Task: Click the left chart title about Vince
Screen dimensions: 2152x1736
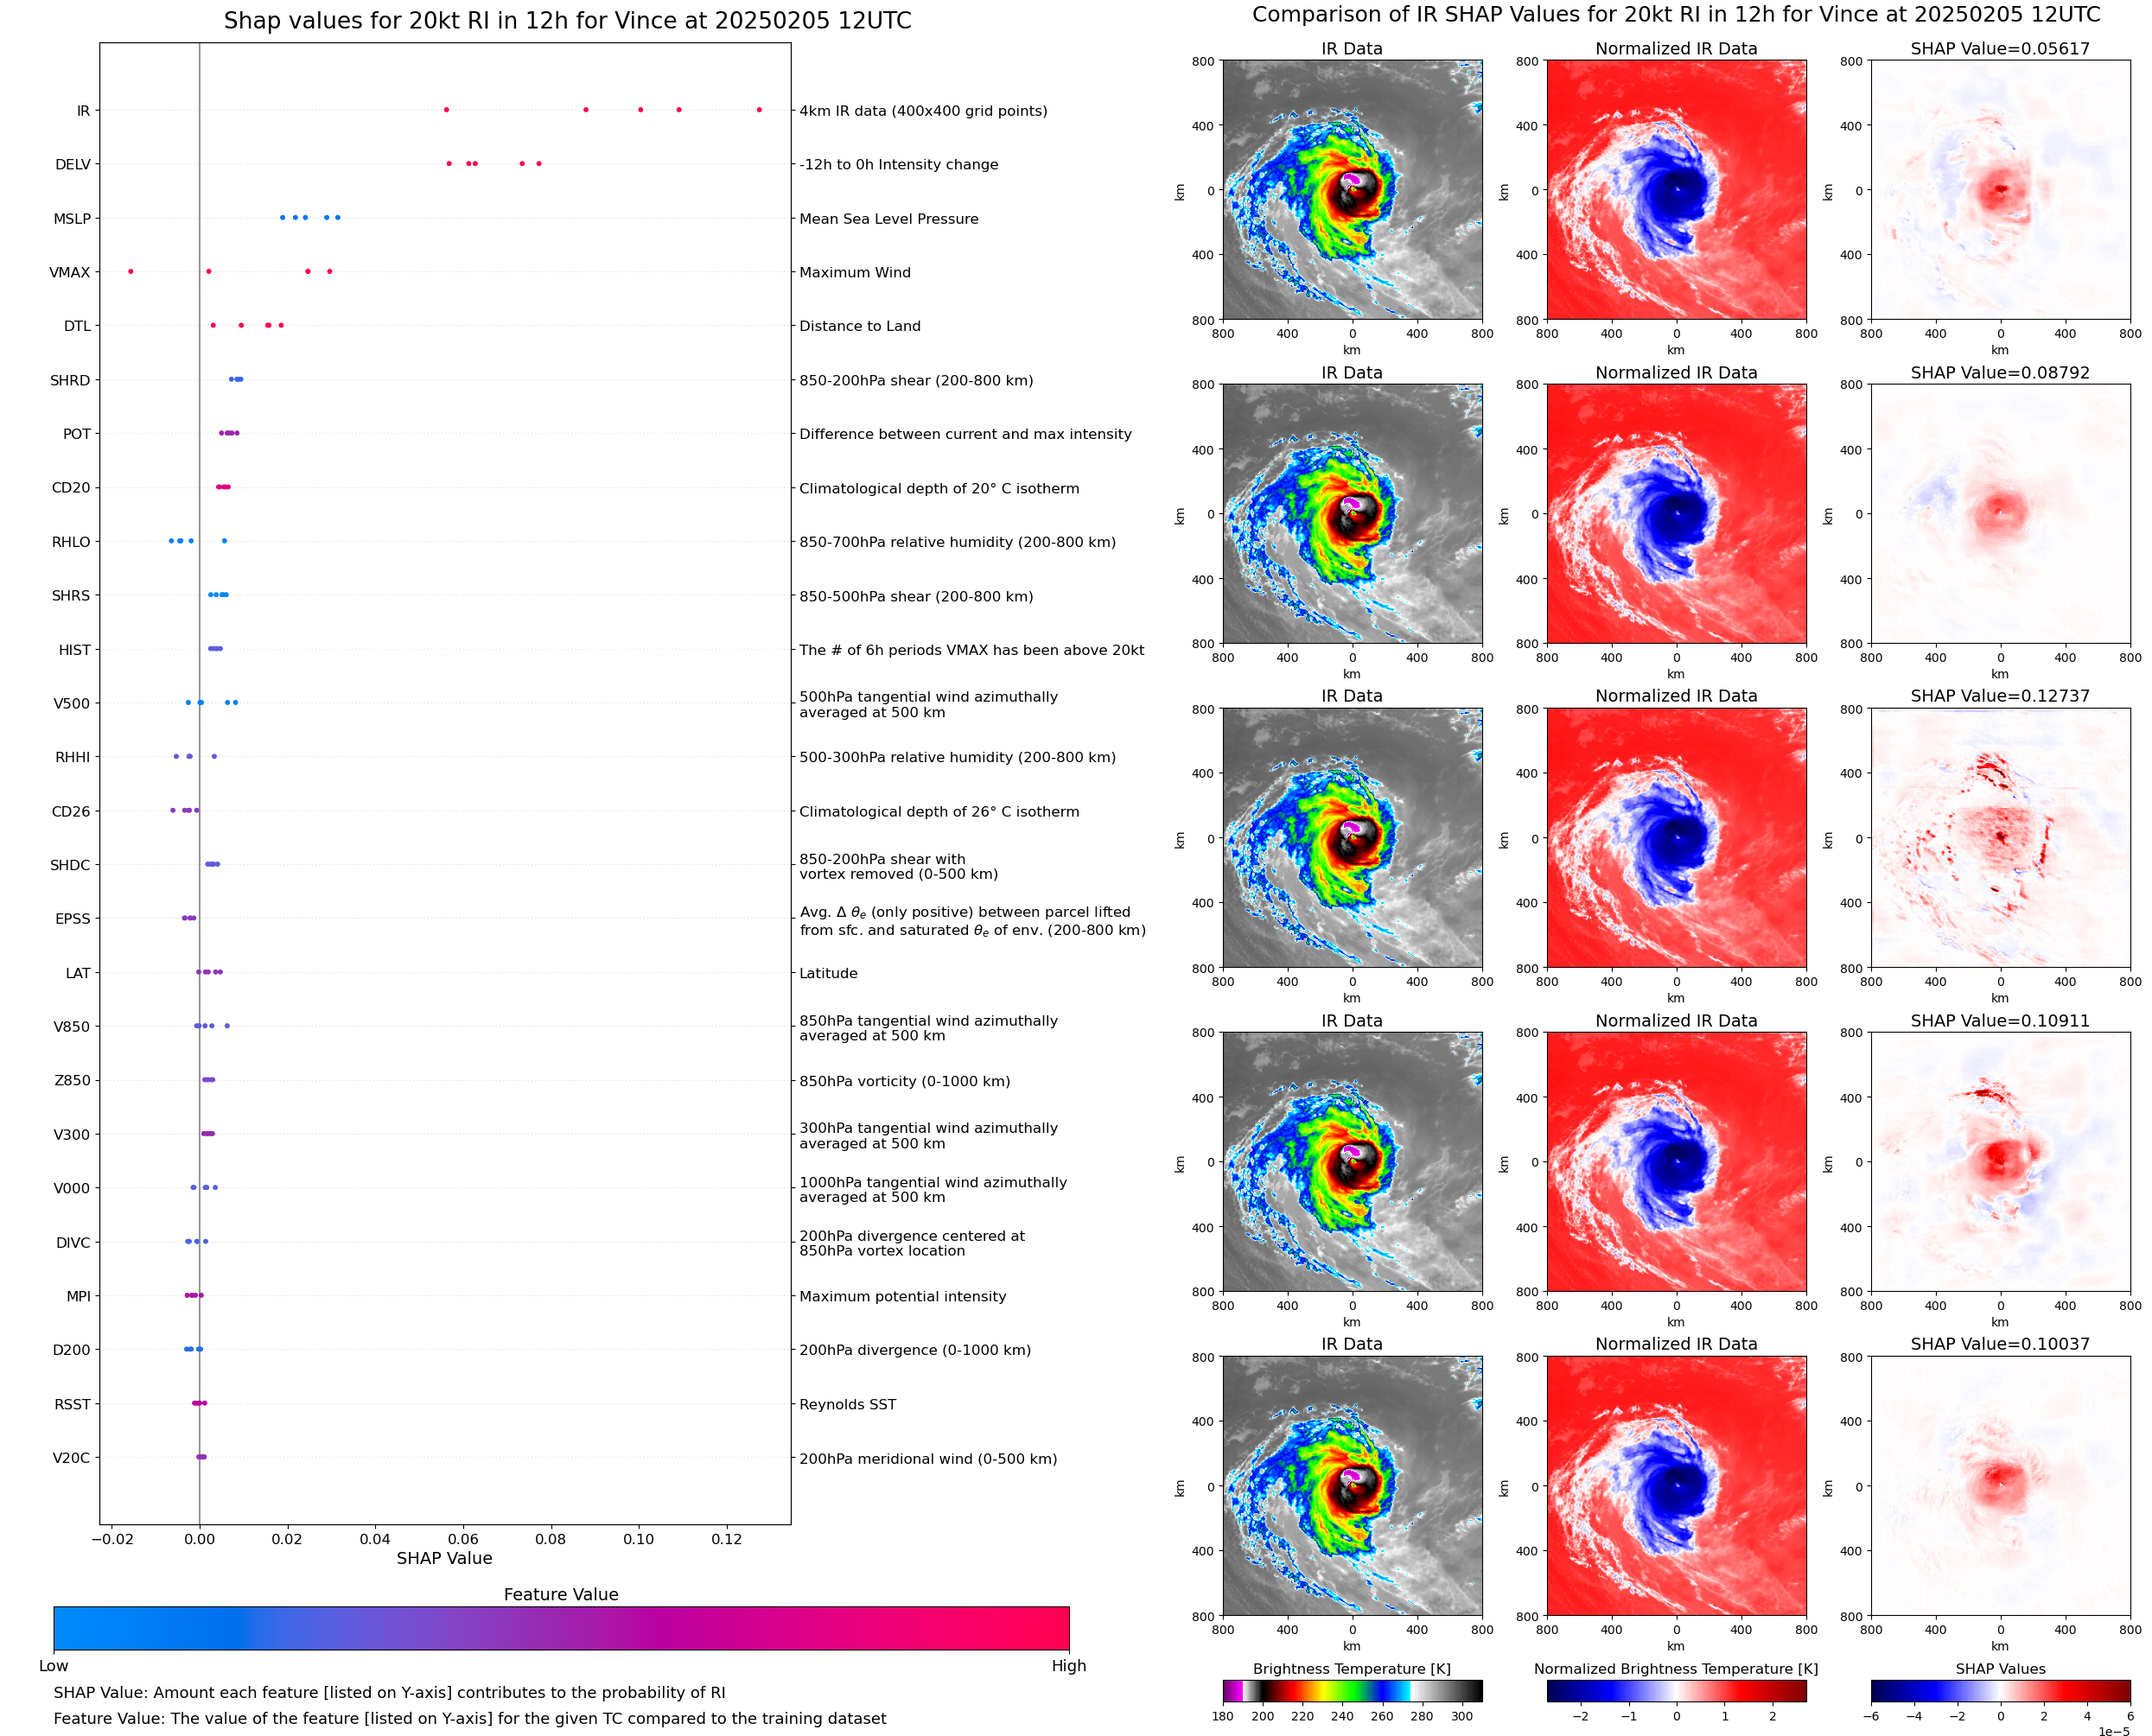Action: click(567, 21)
